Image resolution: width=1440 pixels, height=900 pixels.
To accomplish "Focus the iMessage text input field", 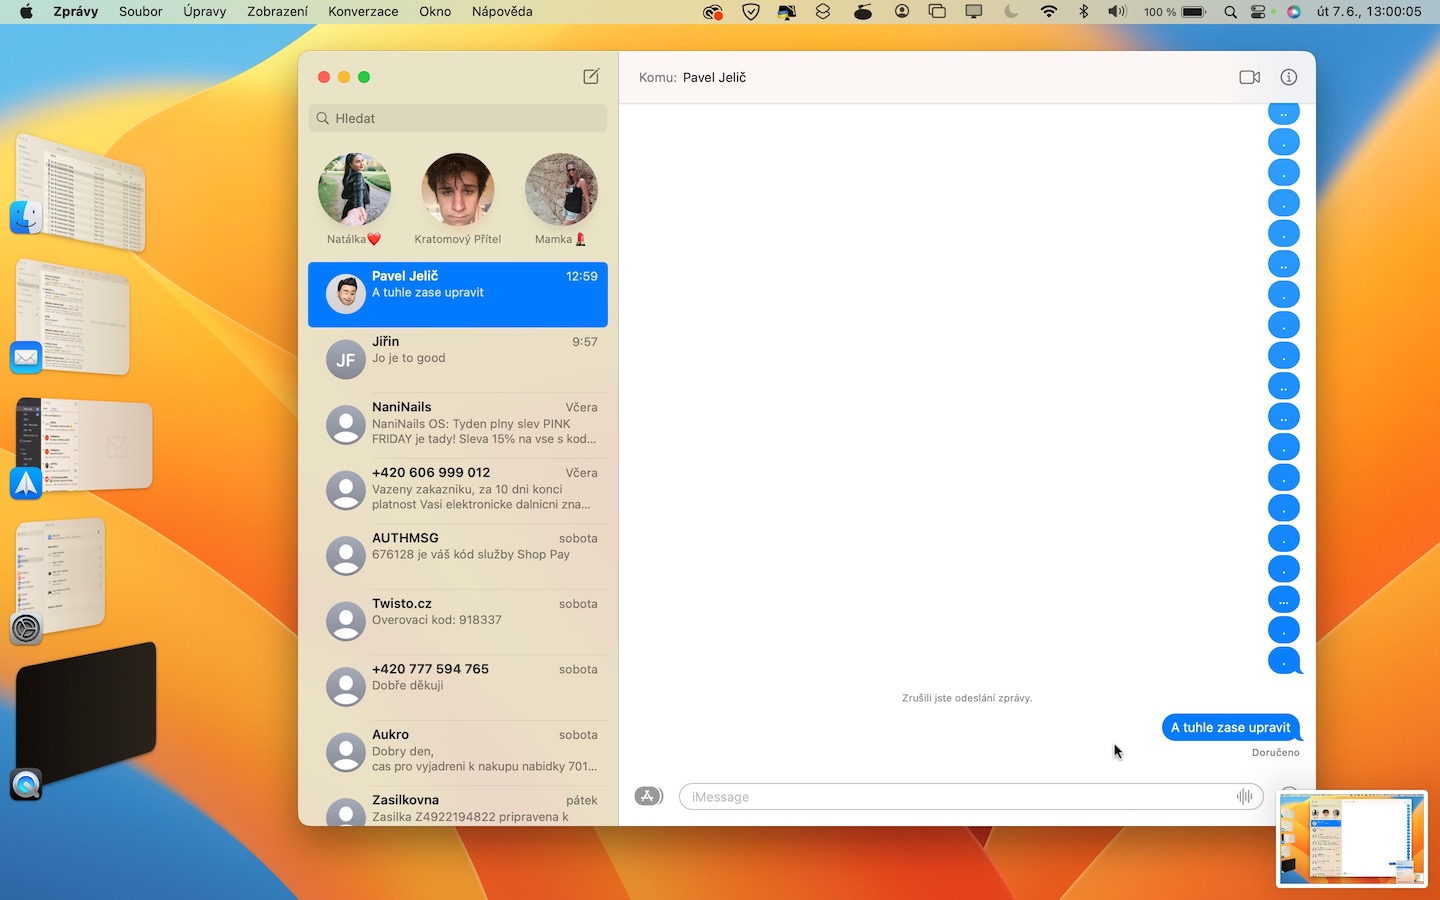I will (971, 797).
